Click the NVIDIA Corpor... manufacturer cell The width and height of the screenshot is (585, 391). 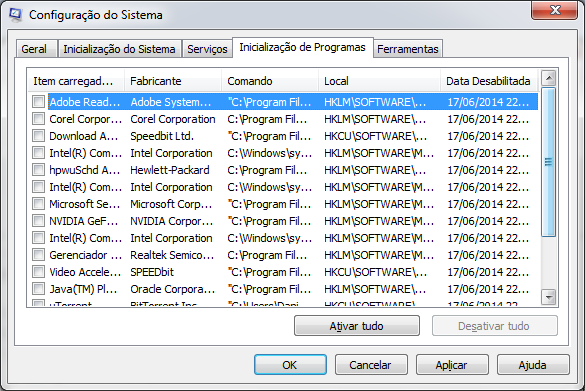[172, 221]
